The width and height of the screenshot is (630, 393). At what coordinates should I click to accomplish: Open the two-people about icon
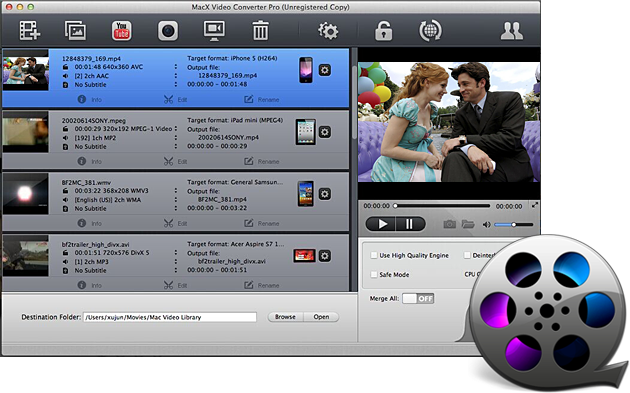click(511, 31)
